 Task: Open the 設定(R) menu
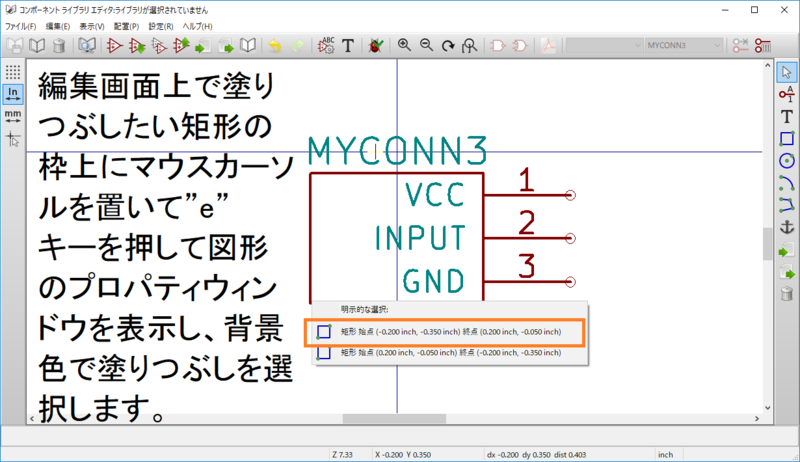[161, 26]
